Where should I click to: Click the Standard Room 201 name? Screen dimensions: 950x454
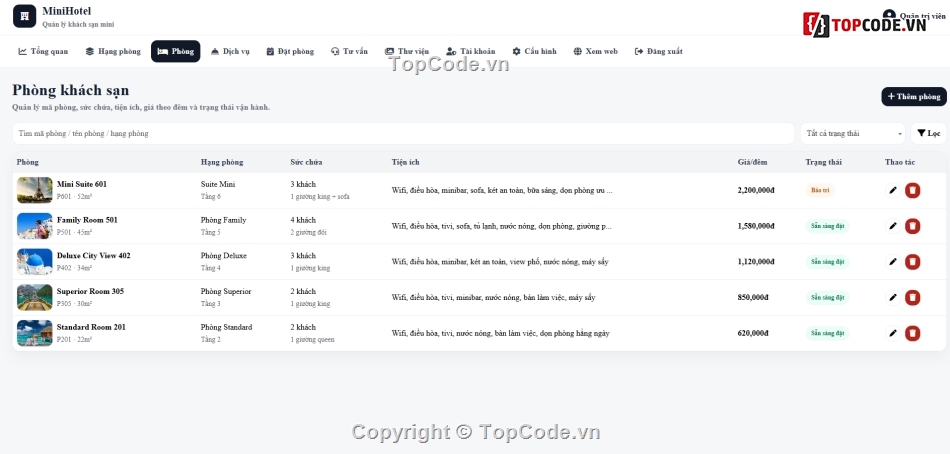pos(91,327)
